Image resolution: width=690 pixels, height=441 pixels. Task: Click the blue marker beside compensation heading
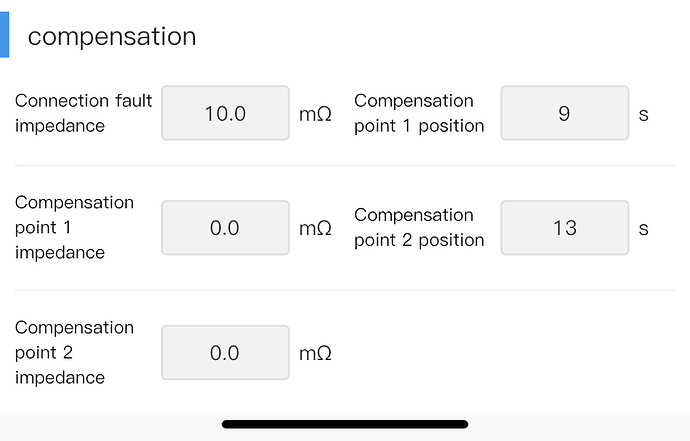click(4, 35)
